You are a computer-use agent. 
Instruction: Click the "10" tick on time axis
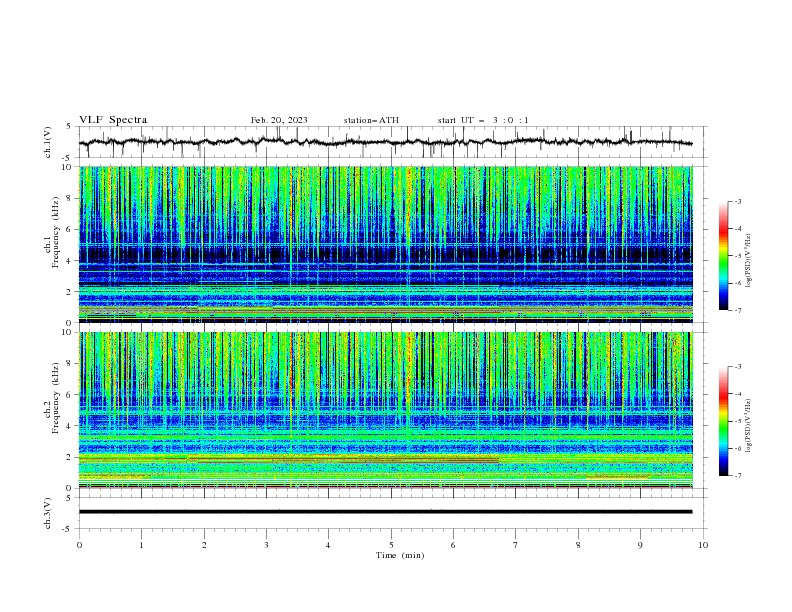click(703, 545)
